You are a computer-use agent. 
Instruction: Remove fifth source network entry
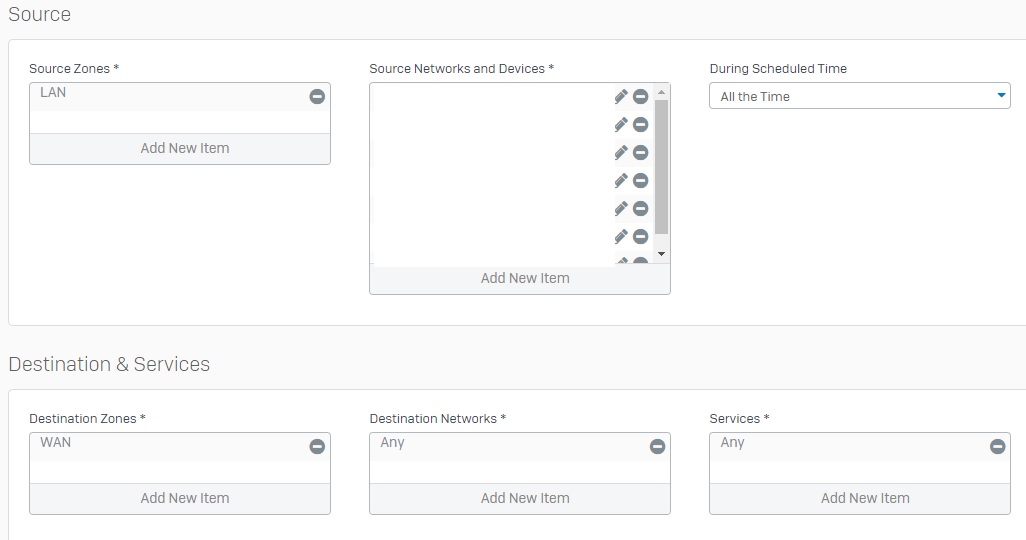click(641, 209)
